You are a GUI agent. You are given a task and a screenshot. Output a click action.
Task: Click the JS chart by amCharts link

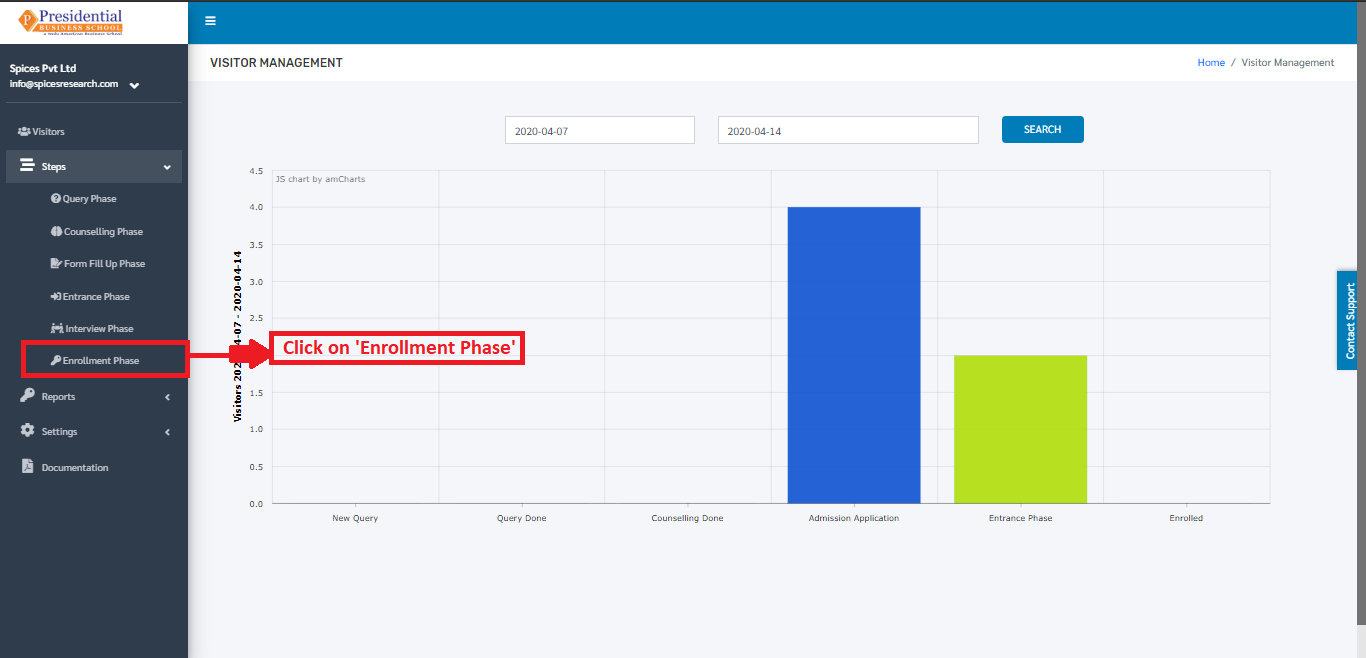(320, 179)
